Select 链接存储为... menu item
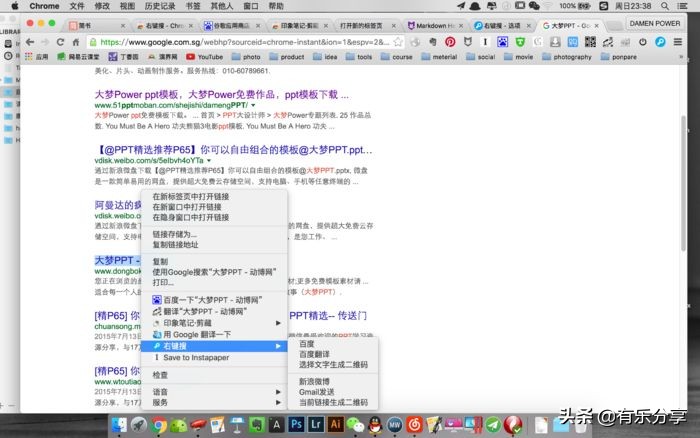 (214, 234)
